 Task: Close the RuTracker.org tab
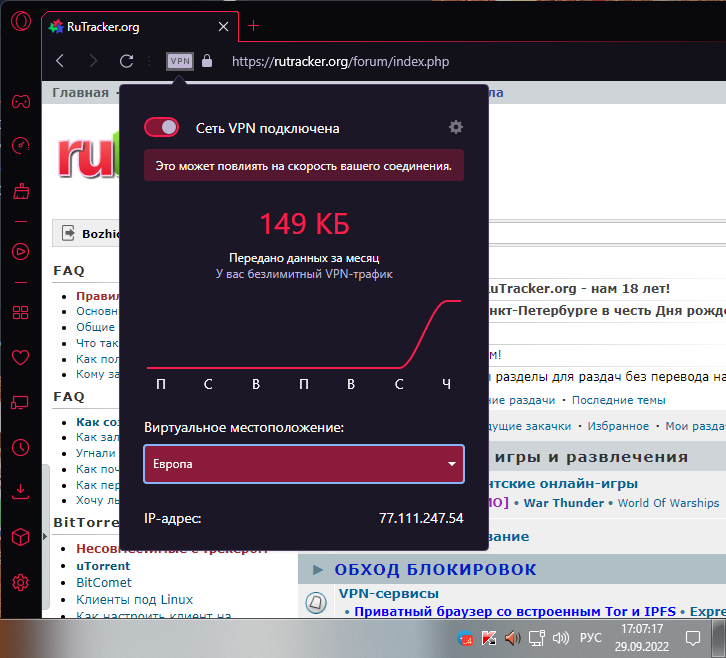point(223,27)
